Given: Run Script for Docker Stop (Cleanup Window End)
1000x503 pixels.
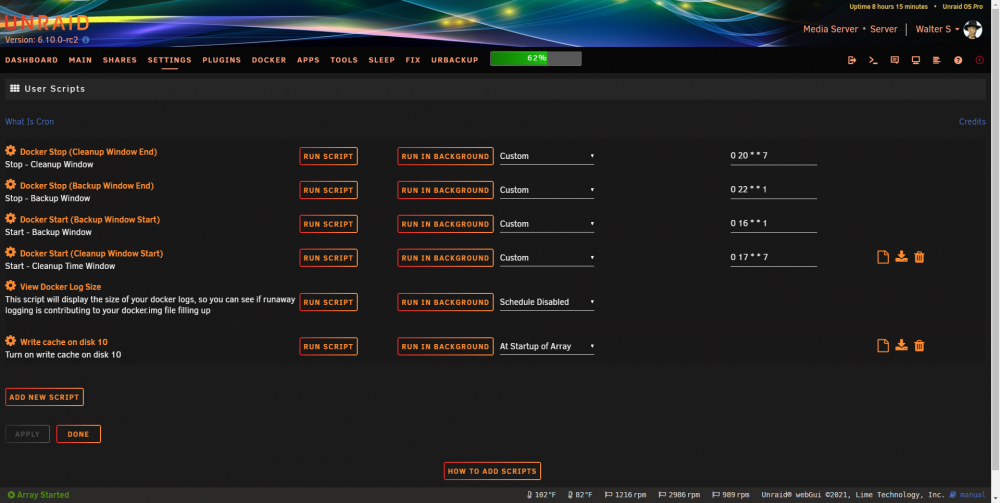Looking at the screenshot, I should tap(328, 156).
